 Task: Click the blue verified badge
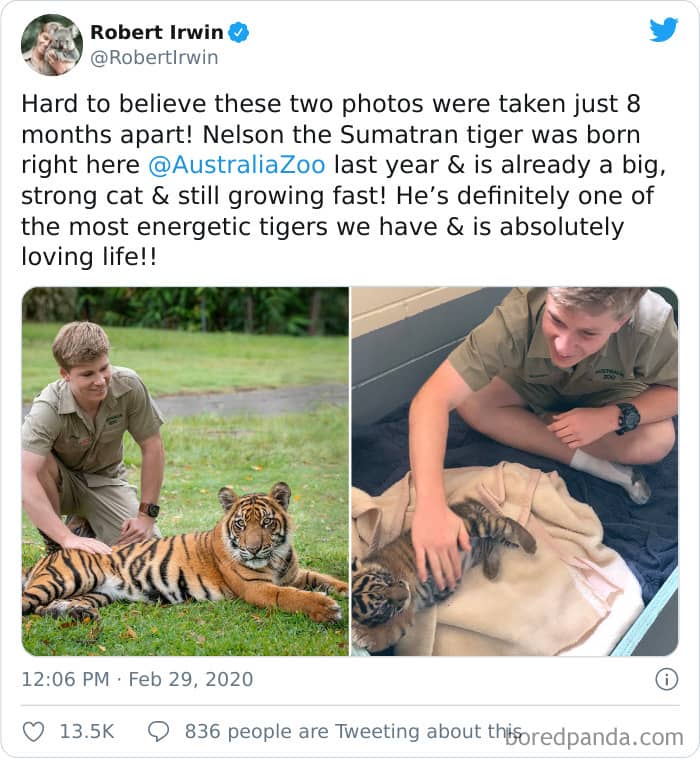coord(238,33)
